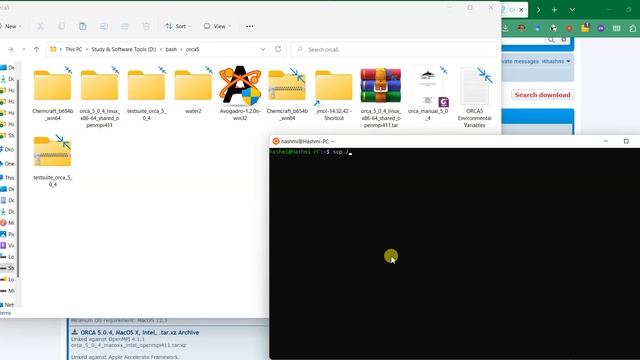Select the orca_5_0_4 openmpi411.tar WinRAR file
The image size is (640, 360).
(381, 98)
